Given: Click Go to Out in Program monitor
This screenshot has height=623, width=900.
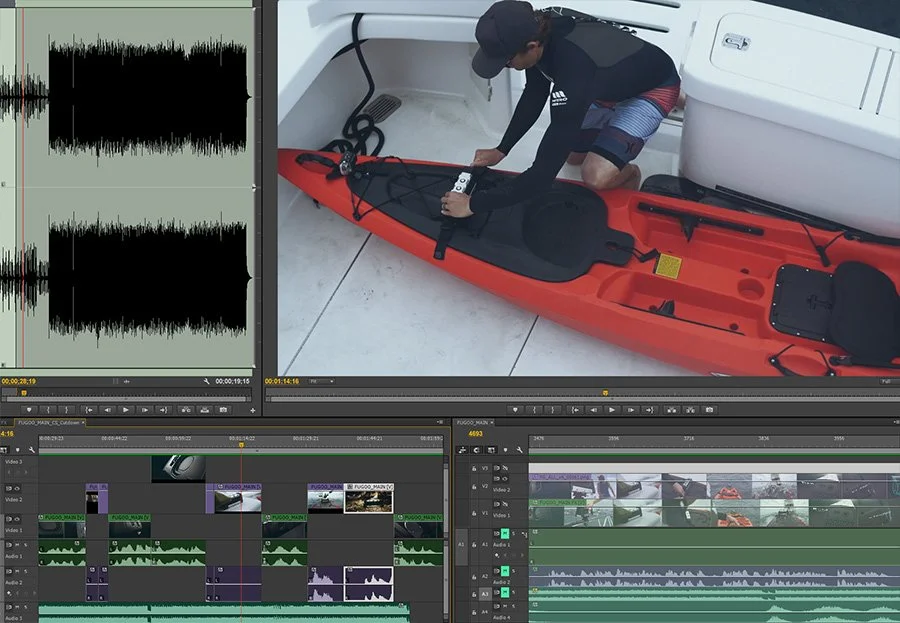Looking at the screenshot, I should 650,410.
